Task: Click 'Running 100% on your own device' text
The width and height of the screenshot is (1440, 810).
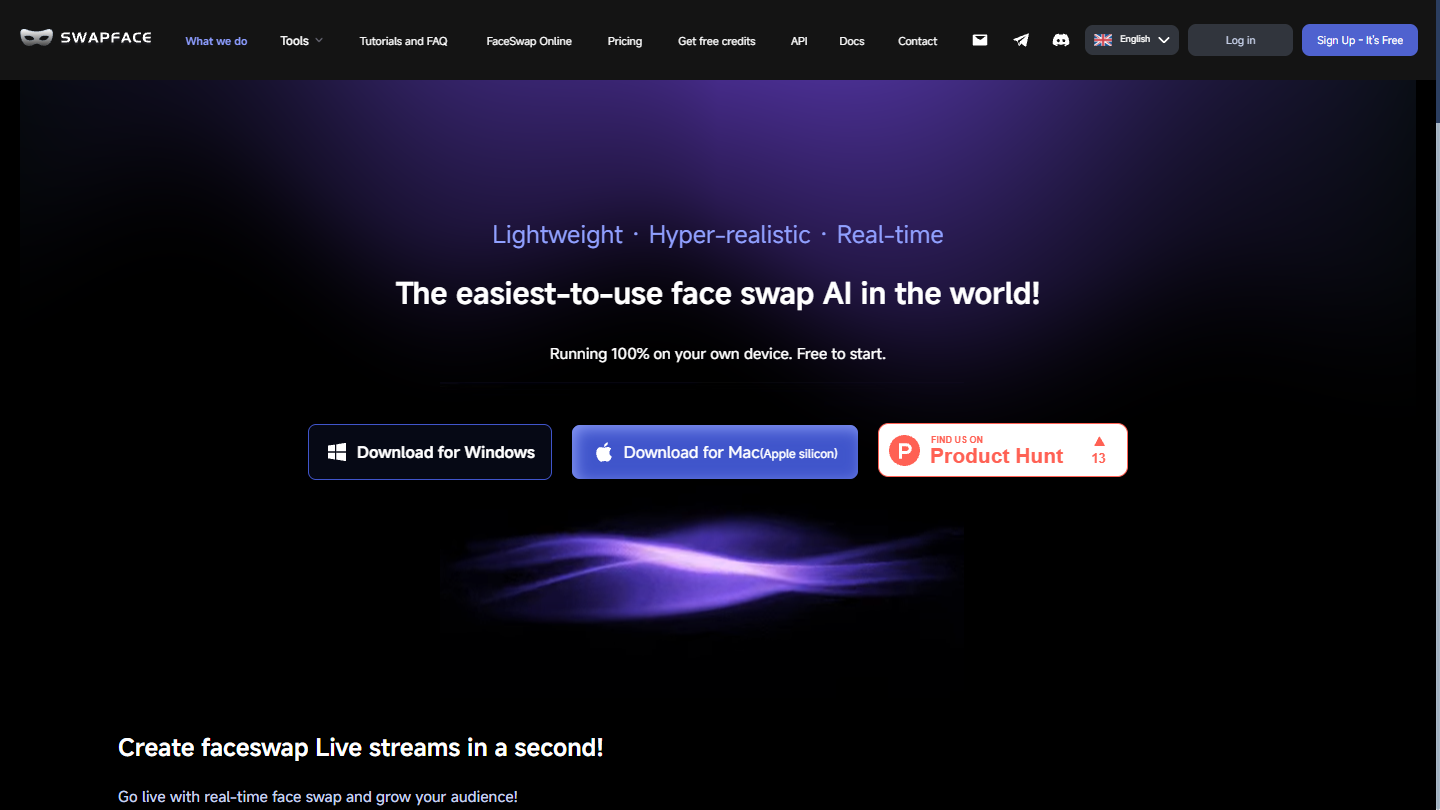Action: click(x=670, y=354)
